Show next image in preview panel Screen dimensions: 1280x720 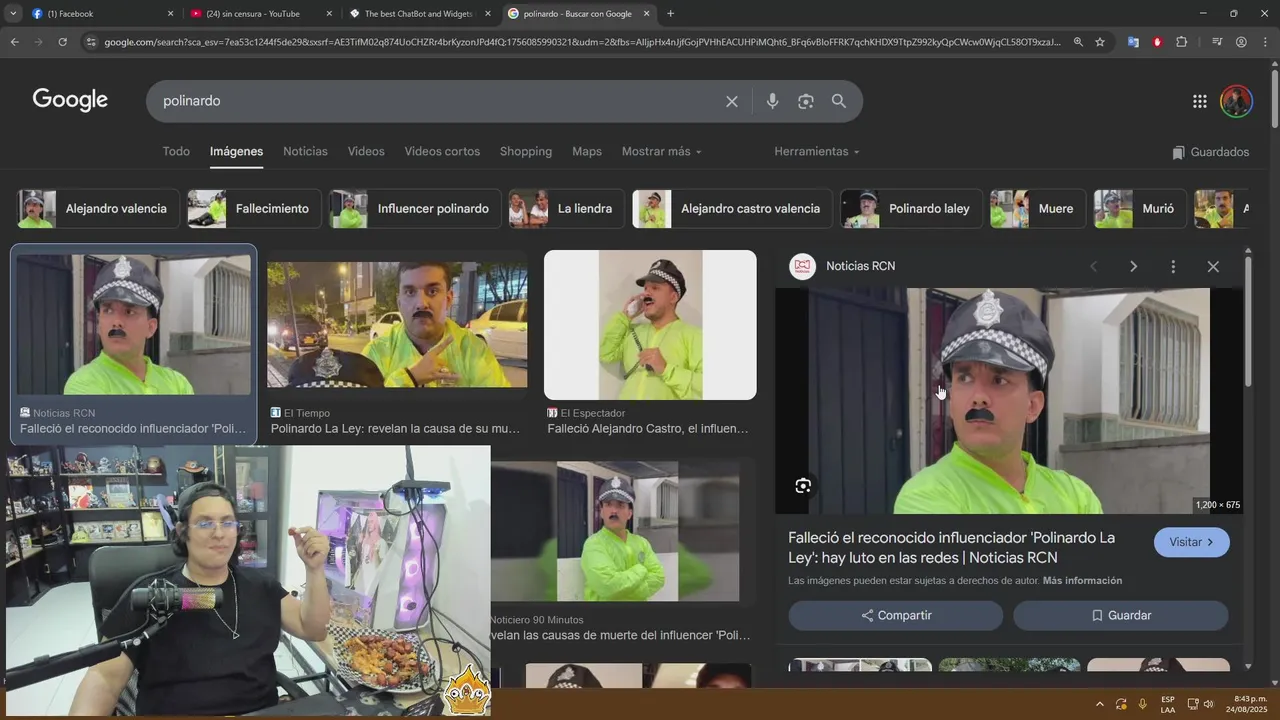coord(1133,266)
